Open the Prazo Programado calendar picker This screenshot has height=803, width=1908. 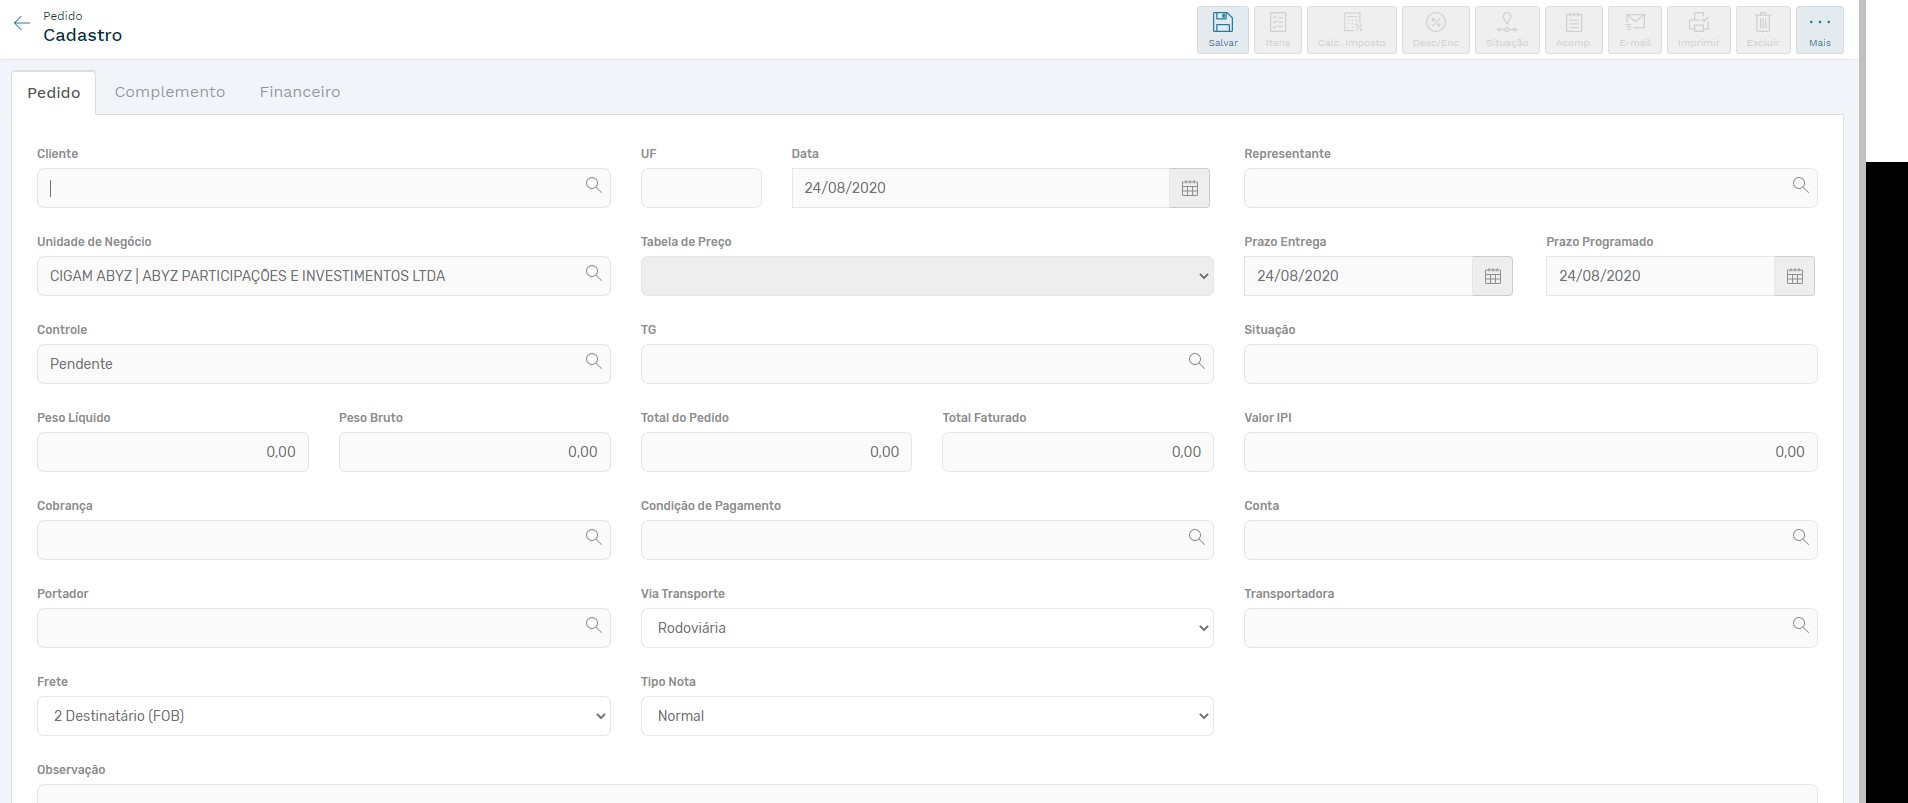pyautogui.click(x=1794, y=276)
